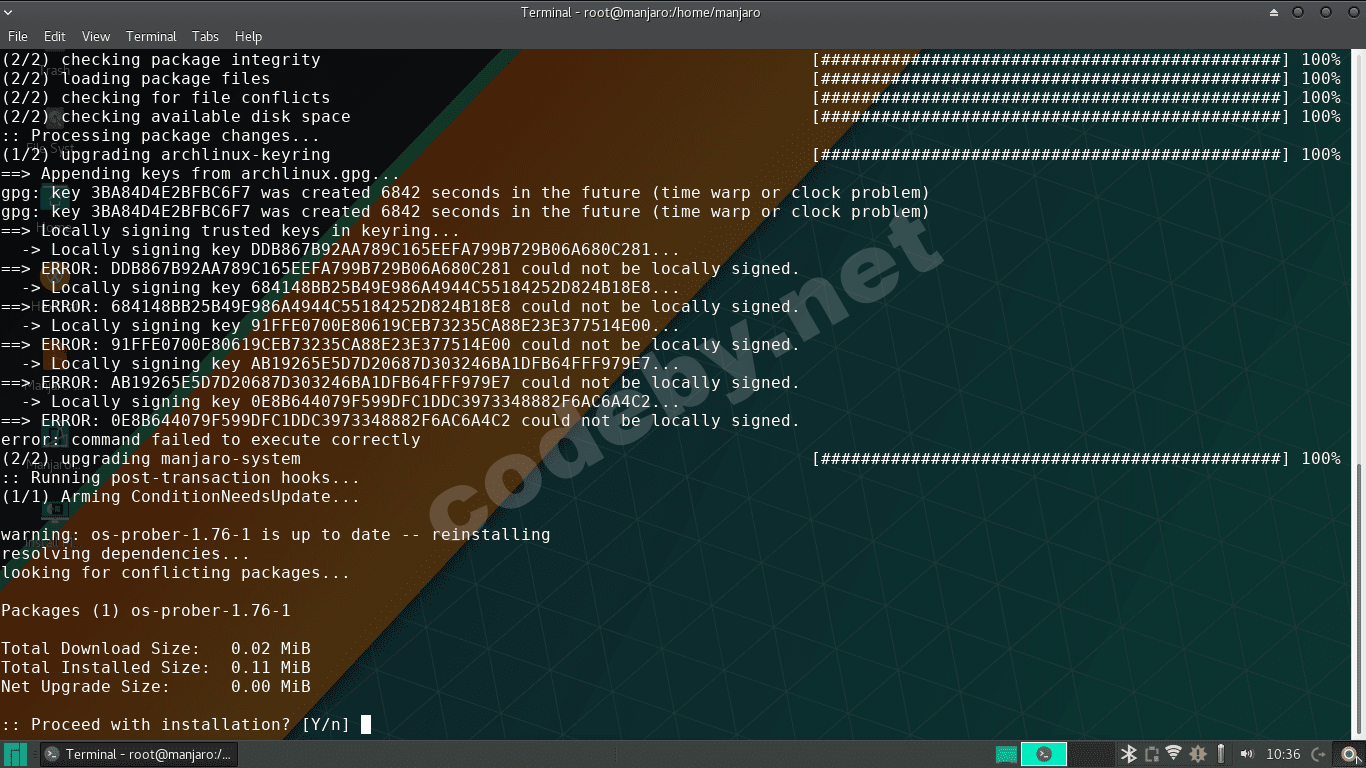Click the ERROR line for key 91FFE0700E80619C...
The image size is (1366, 768).
[x=401, y=344]
